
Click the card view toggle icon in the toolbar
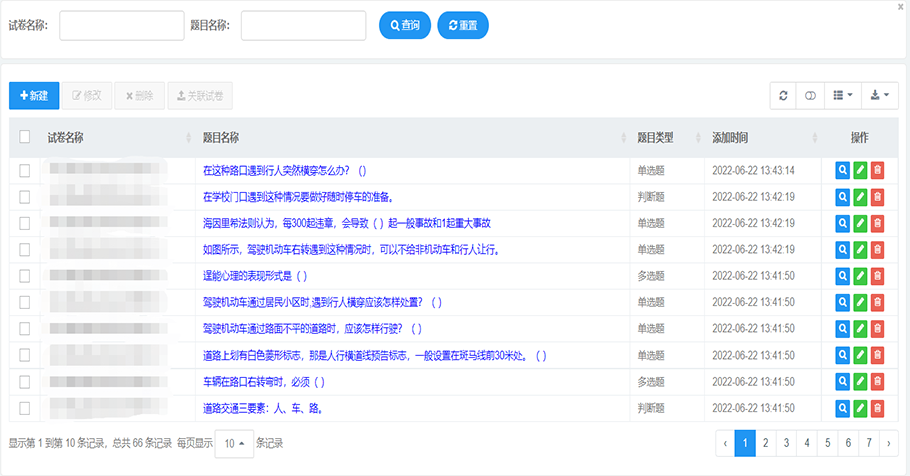click(x=811, y=95)
